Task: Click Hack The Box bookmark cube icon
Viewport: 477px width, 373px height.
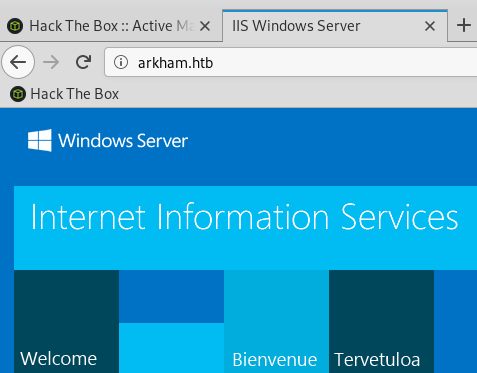Action: [18, 94]
